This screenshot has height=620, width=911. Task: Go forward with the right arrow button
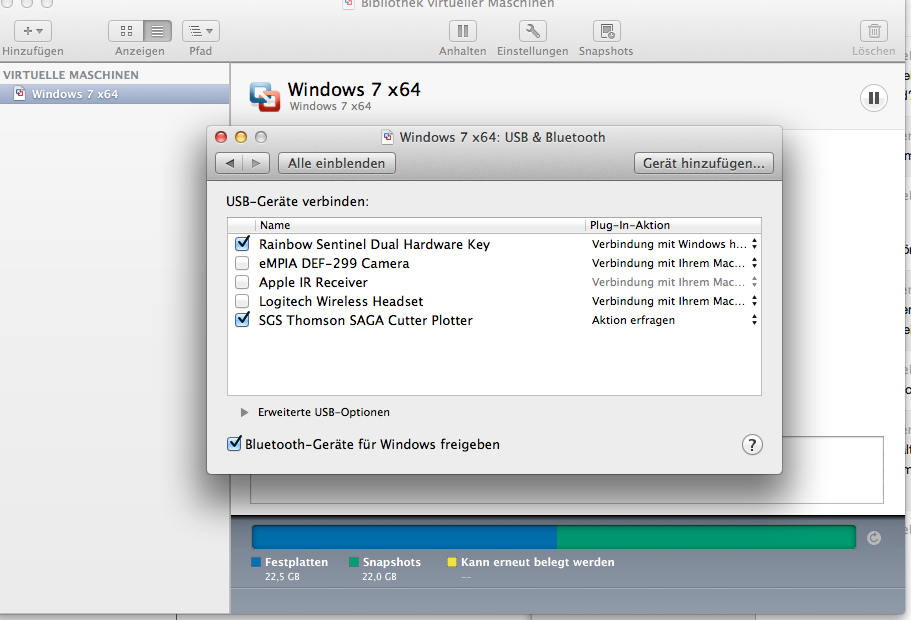pos(256,163)
